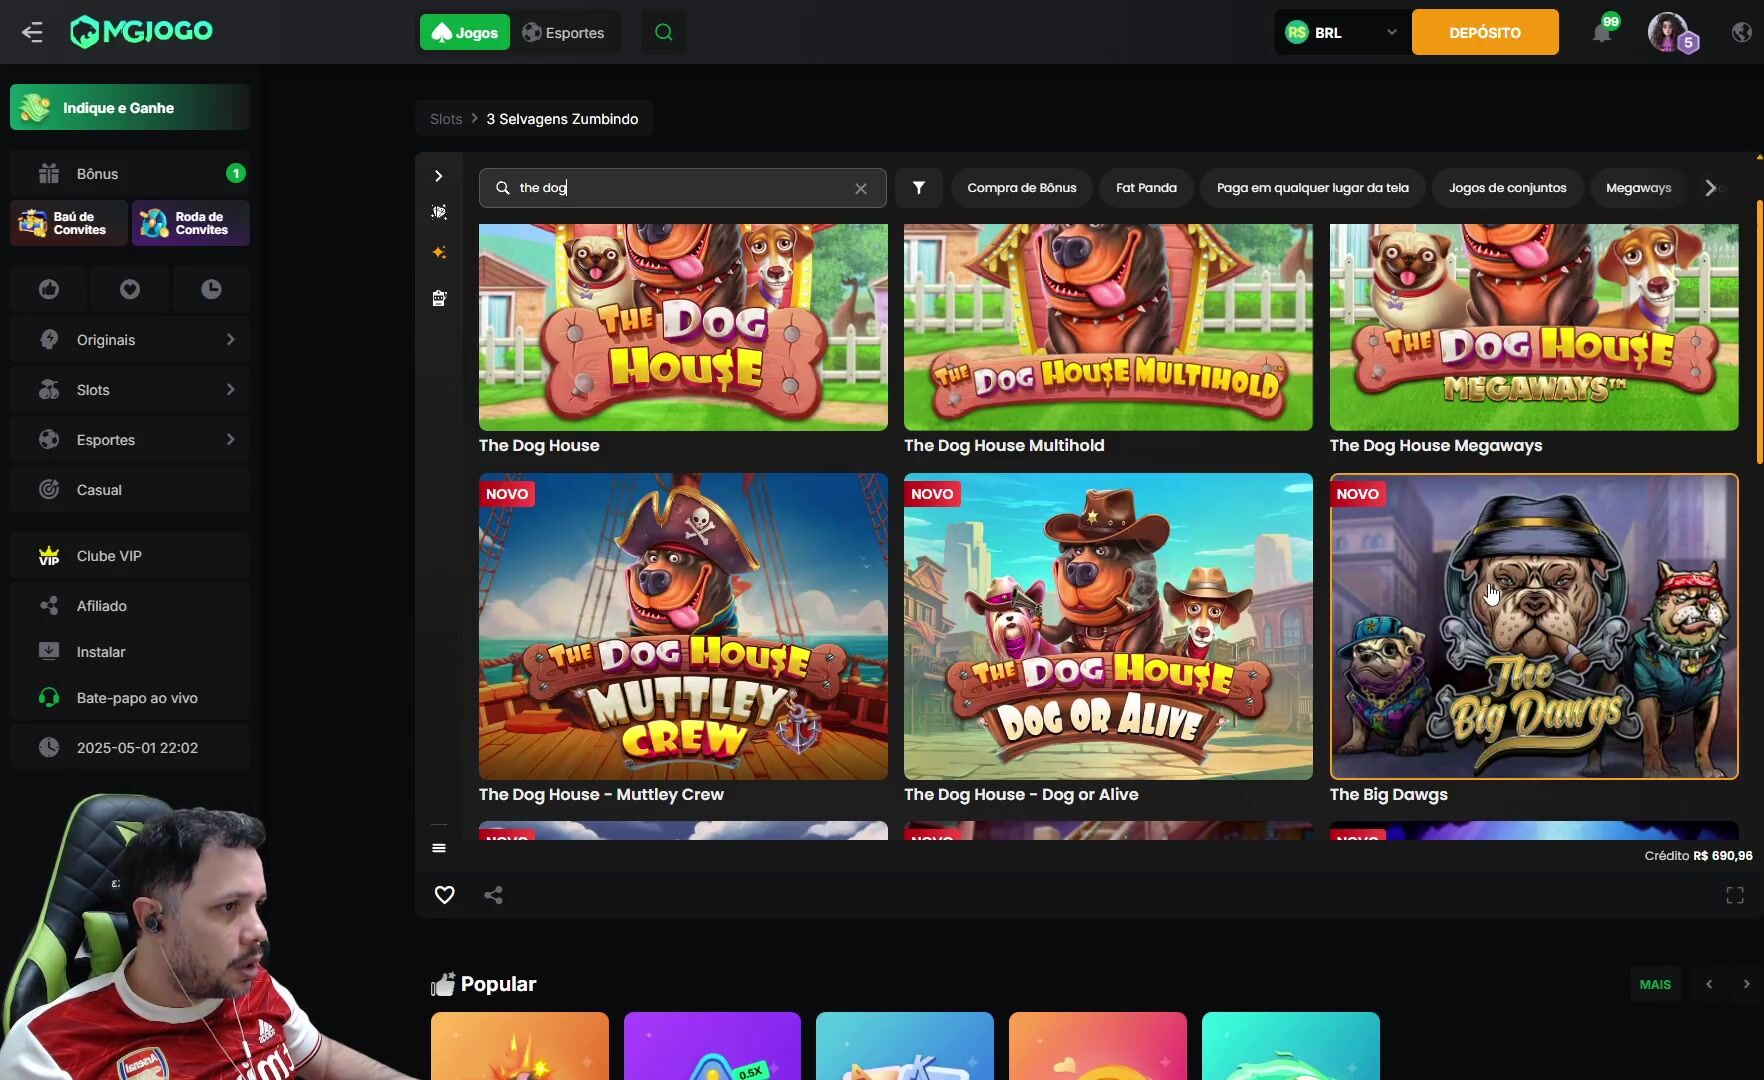Image resolution: width=1764 pixels, height=1080 pixels.
Task: Open the notifications bell
Action: (x=1602, y=32)
